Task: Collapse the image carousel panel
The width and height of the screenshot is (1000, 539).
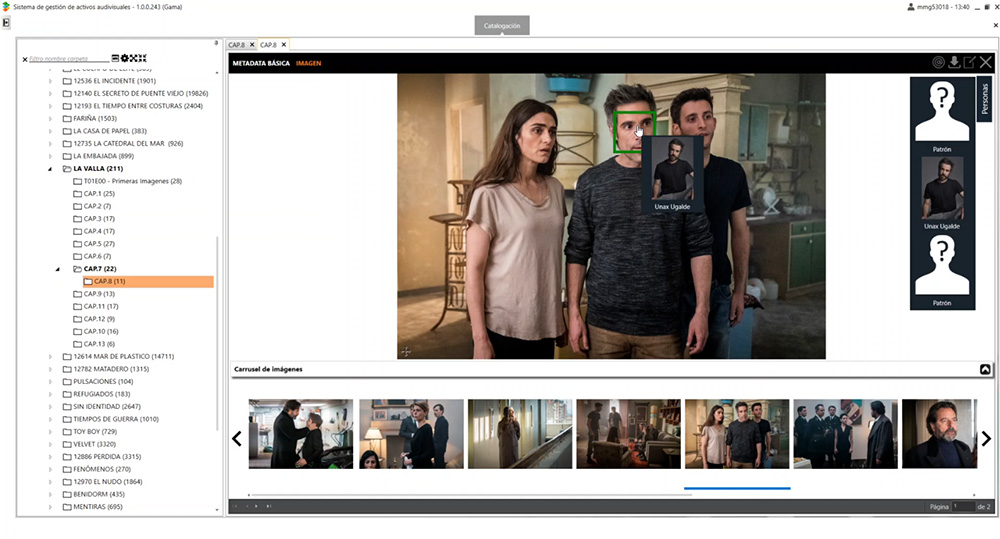Action: tap(985, 369)
